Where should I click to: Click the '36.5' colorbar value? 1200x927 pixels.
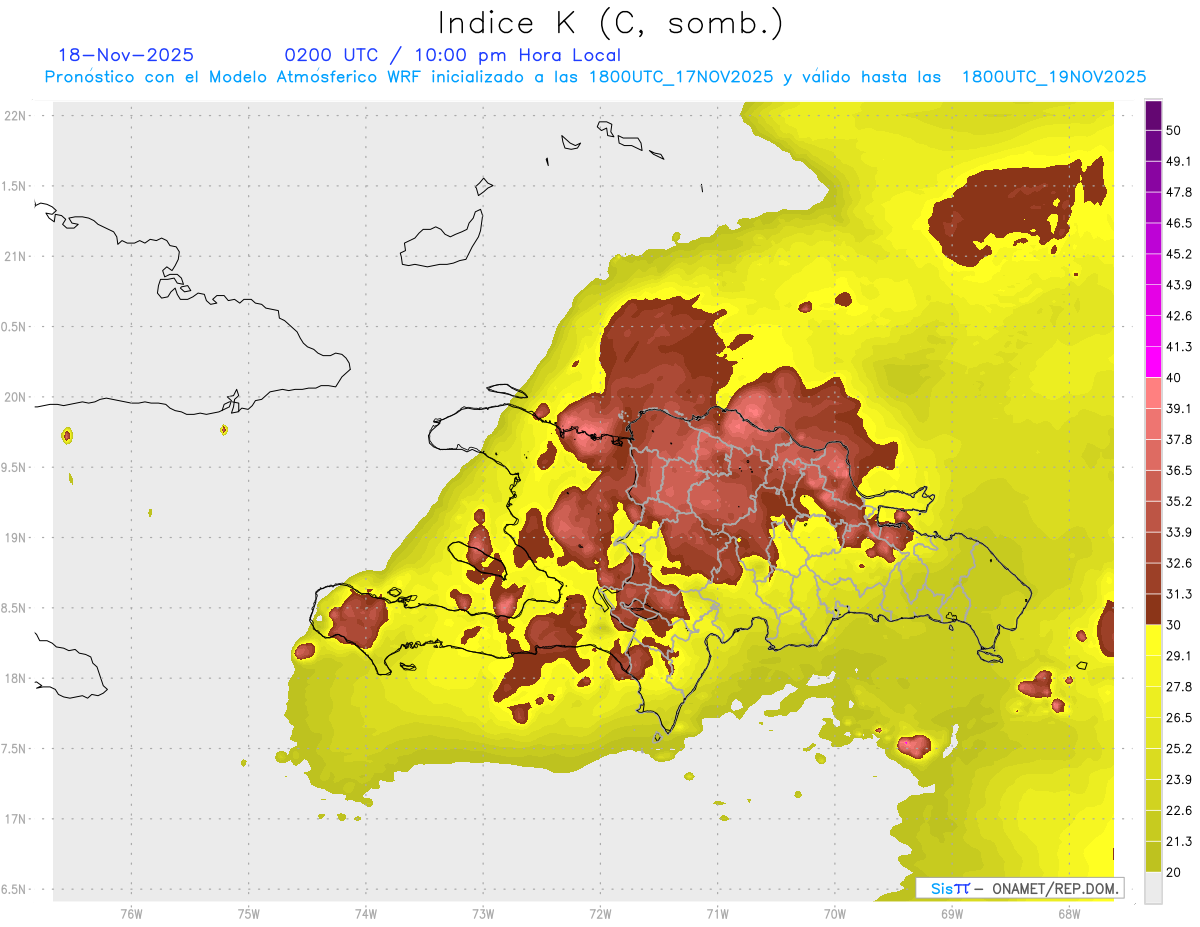pos(1179,470)
